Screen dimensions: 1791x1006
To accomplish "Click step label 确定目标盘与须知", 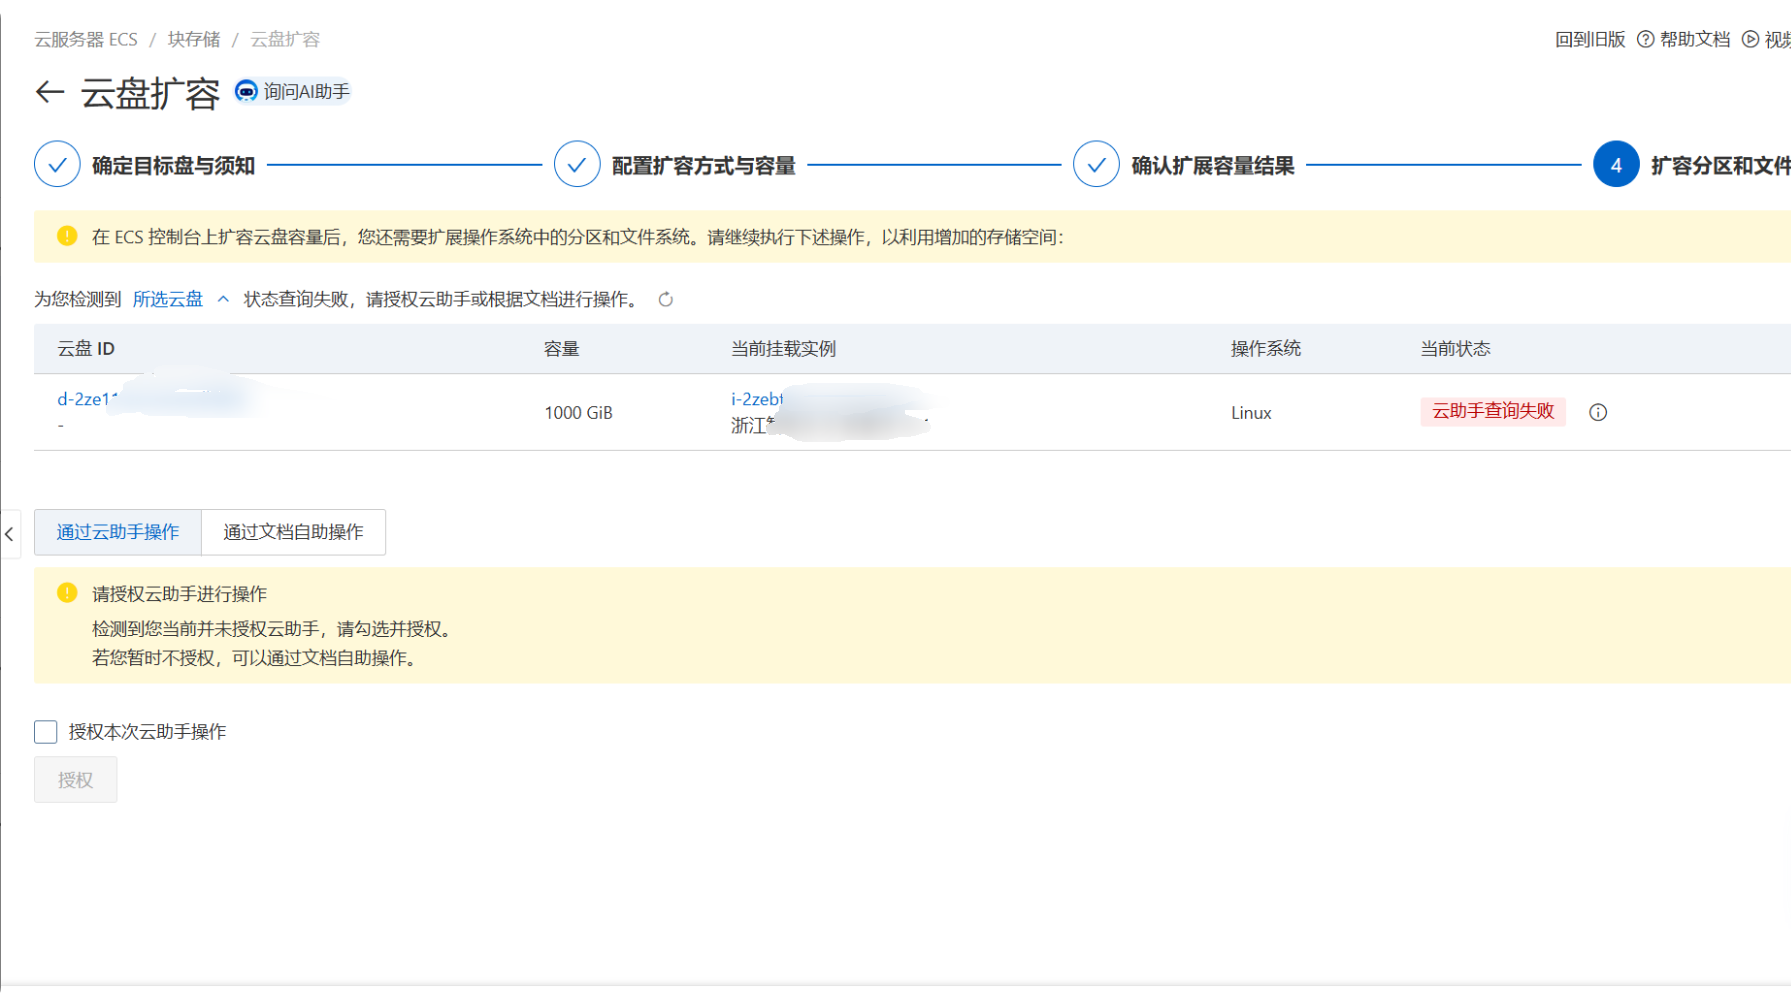I will (x=174, y=165).
